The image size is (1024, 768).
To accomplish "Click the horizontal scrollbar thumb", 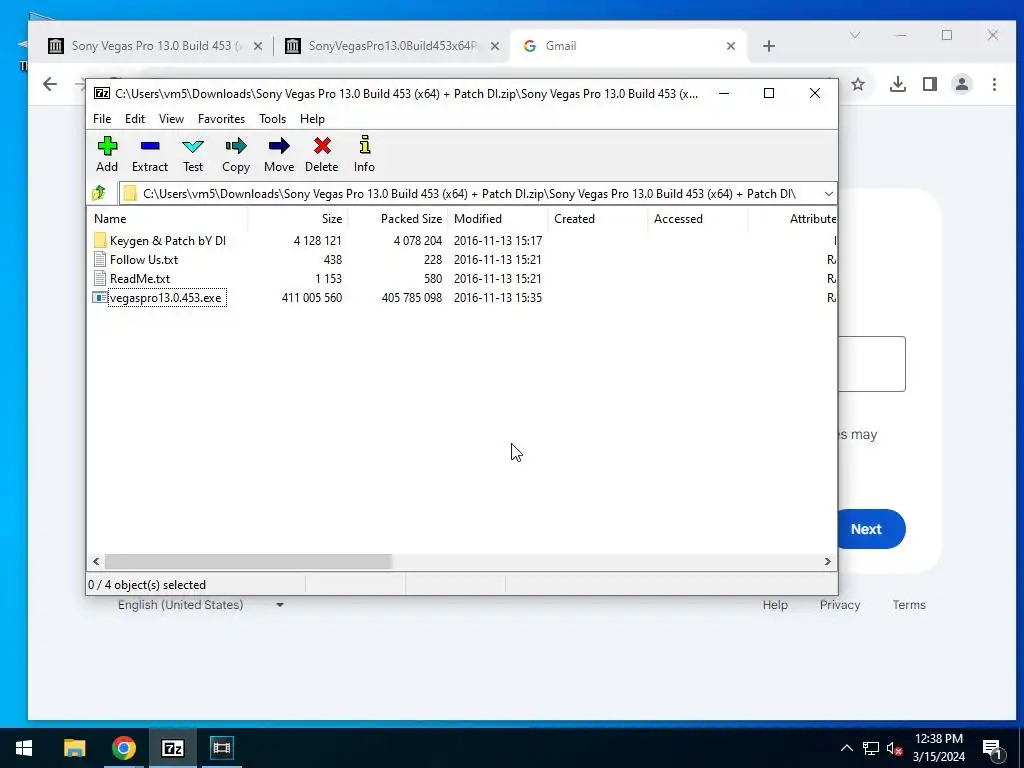I will 248,562.
